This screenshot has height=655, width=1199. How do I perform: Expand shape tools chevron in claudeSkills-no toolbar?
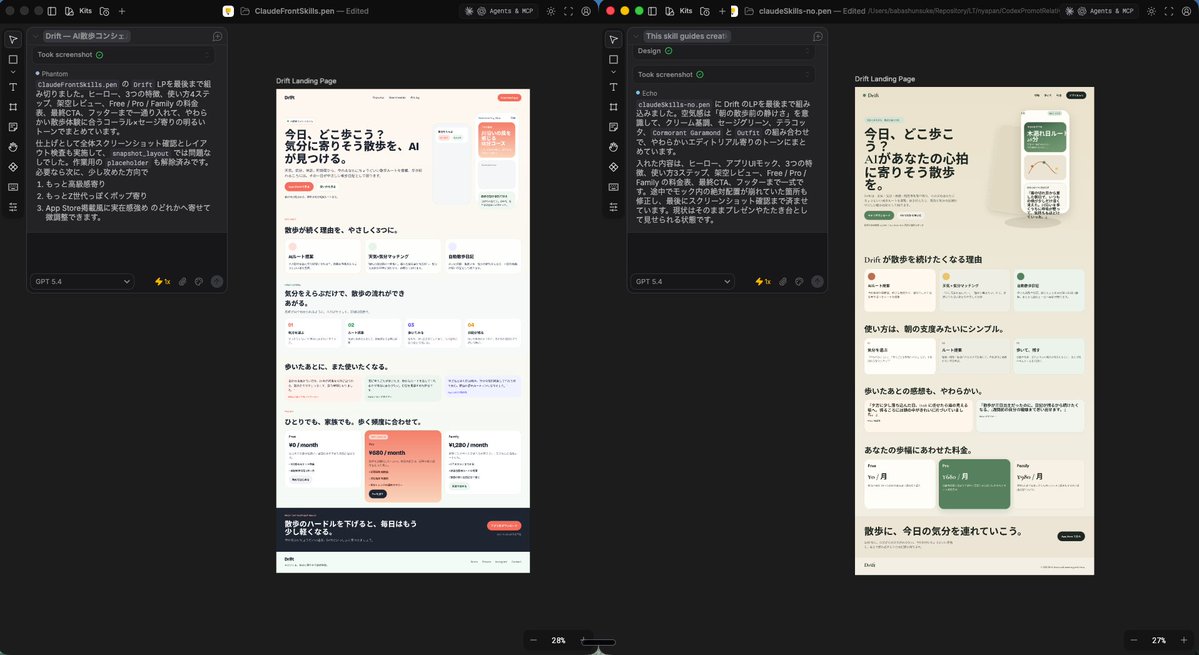coord(613,73)
